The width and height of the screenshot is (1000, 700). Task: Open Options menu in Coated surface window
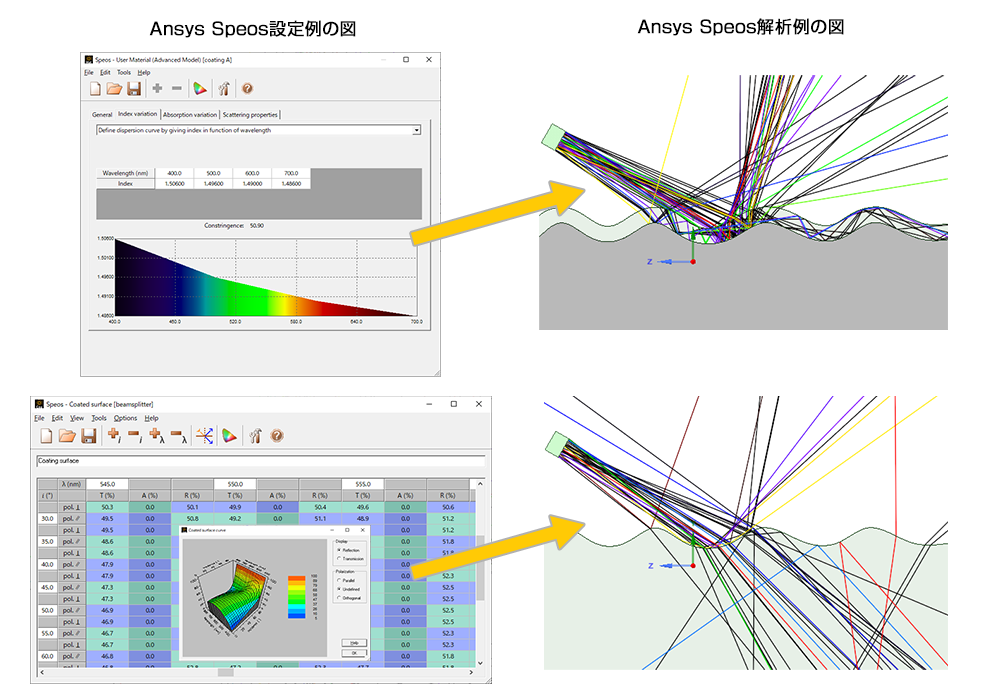126,418
